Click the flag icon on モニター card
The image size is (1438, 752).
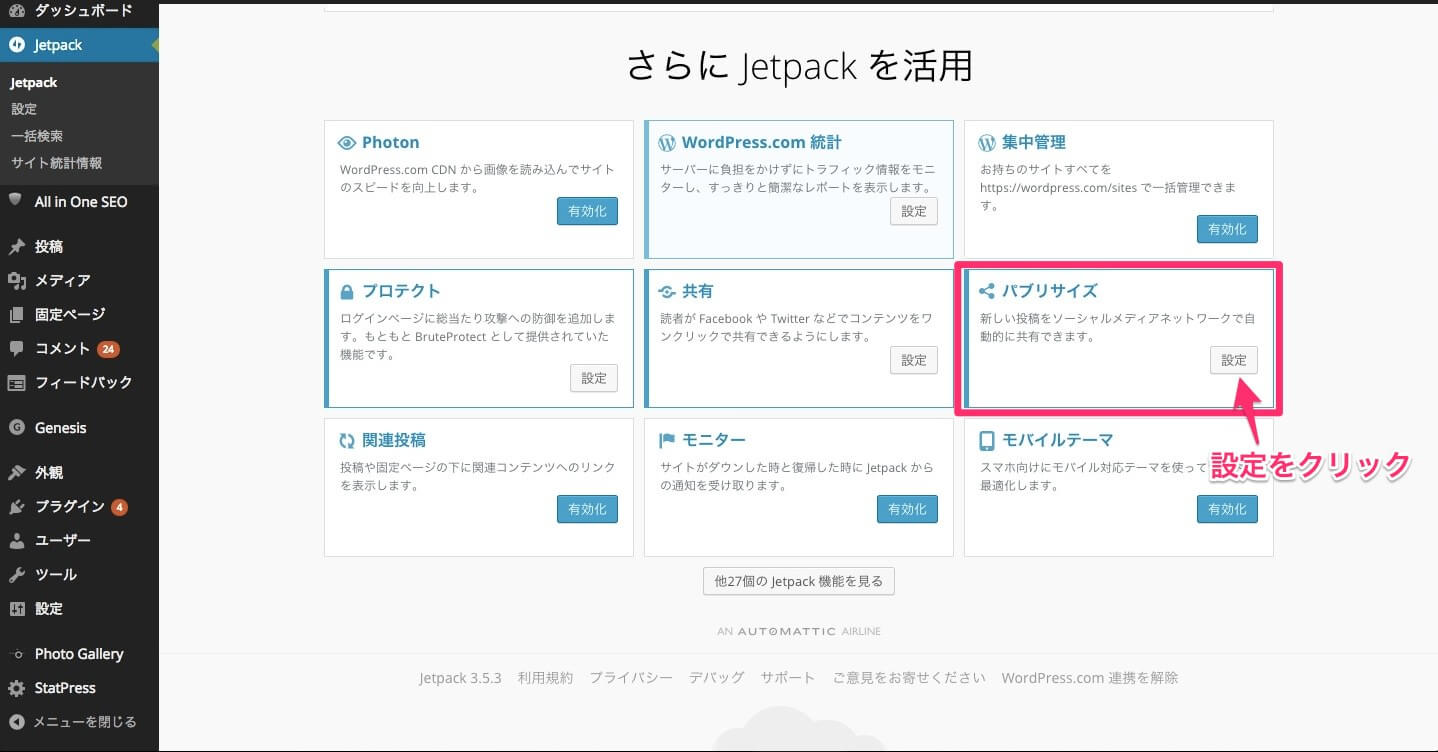click(x=667, y=440)
